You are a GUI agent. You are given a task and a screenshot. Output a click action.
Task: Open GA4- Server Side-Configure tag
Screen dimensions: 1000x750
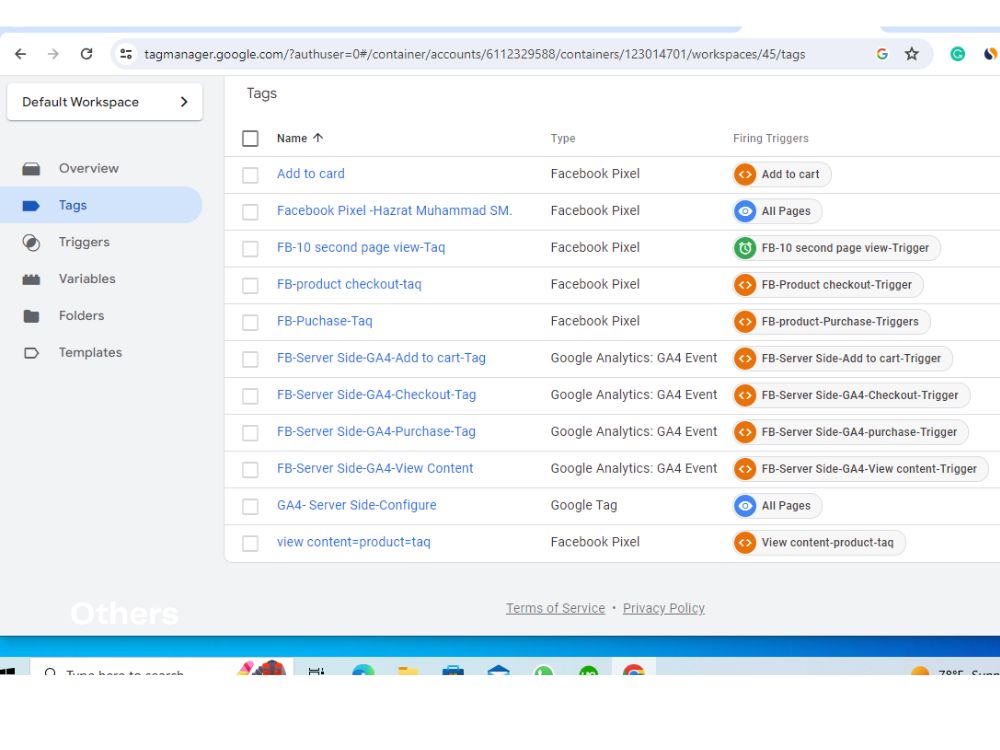pyautogui.click(x=357, y=505)
